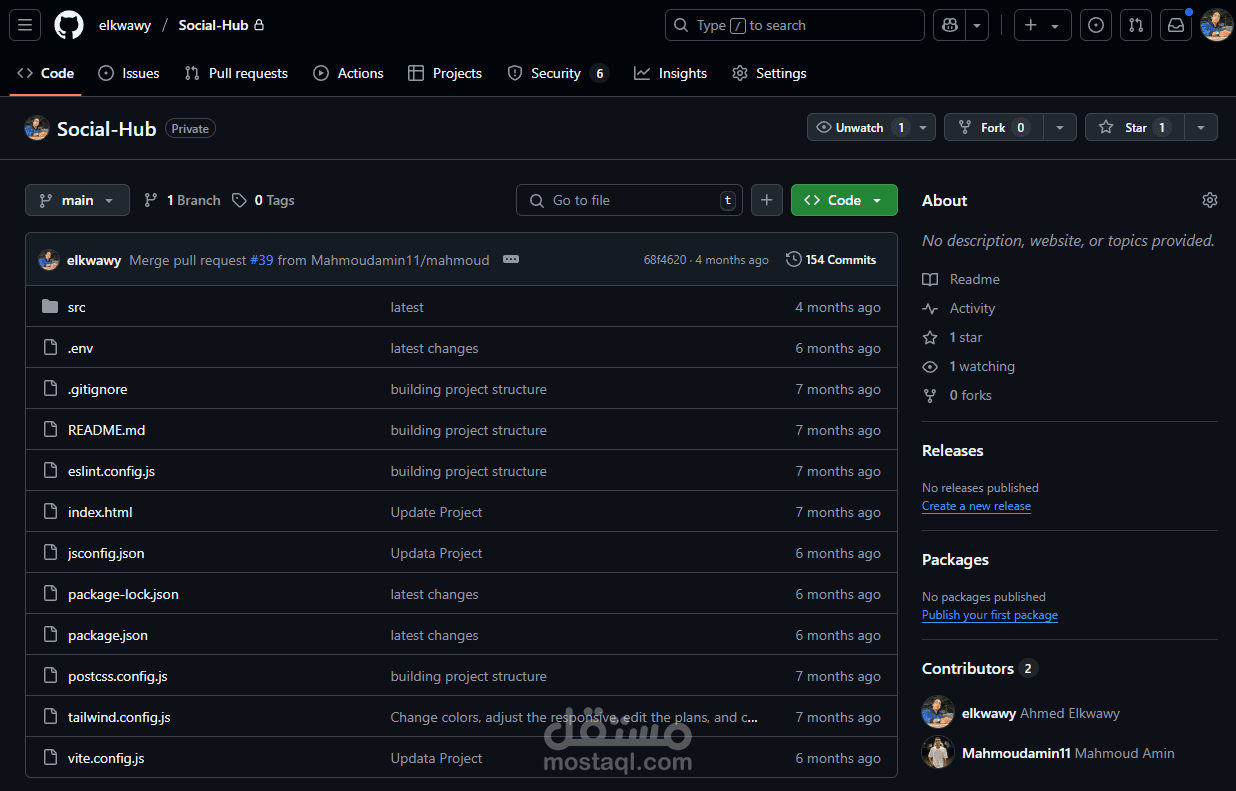The height and width of the screenshot is (791, 1236).
Task: Toggle the Star button on repository
Action: tap(1135, 128)
